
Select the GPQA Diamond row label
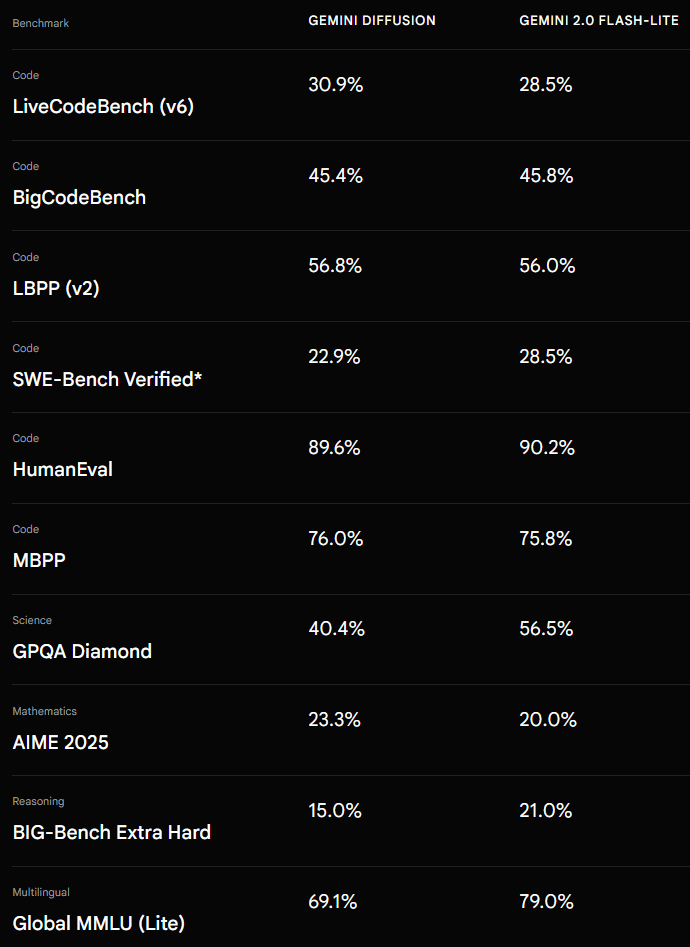click(82, 651)
